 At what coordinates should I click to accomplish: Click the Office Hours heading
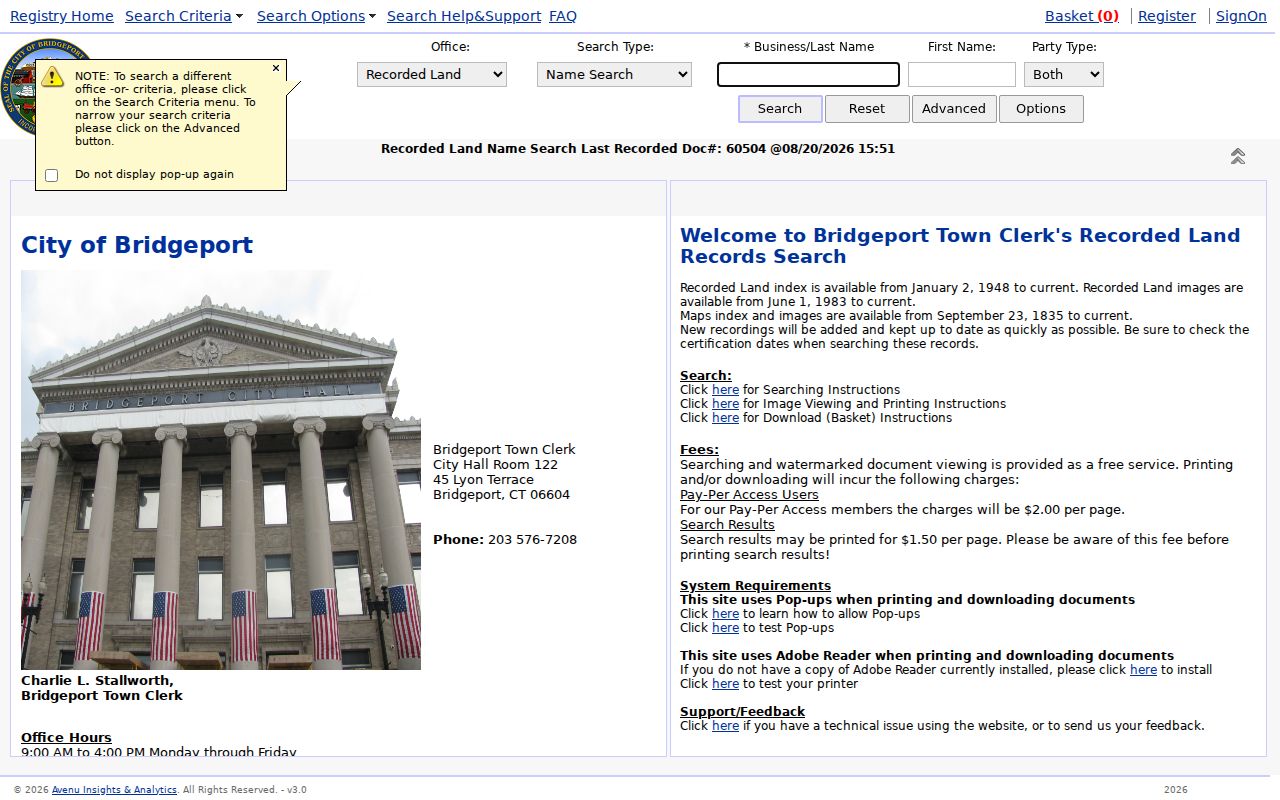pyautogui.click(x=66, y=738)
